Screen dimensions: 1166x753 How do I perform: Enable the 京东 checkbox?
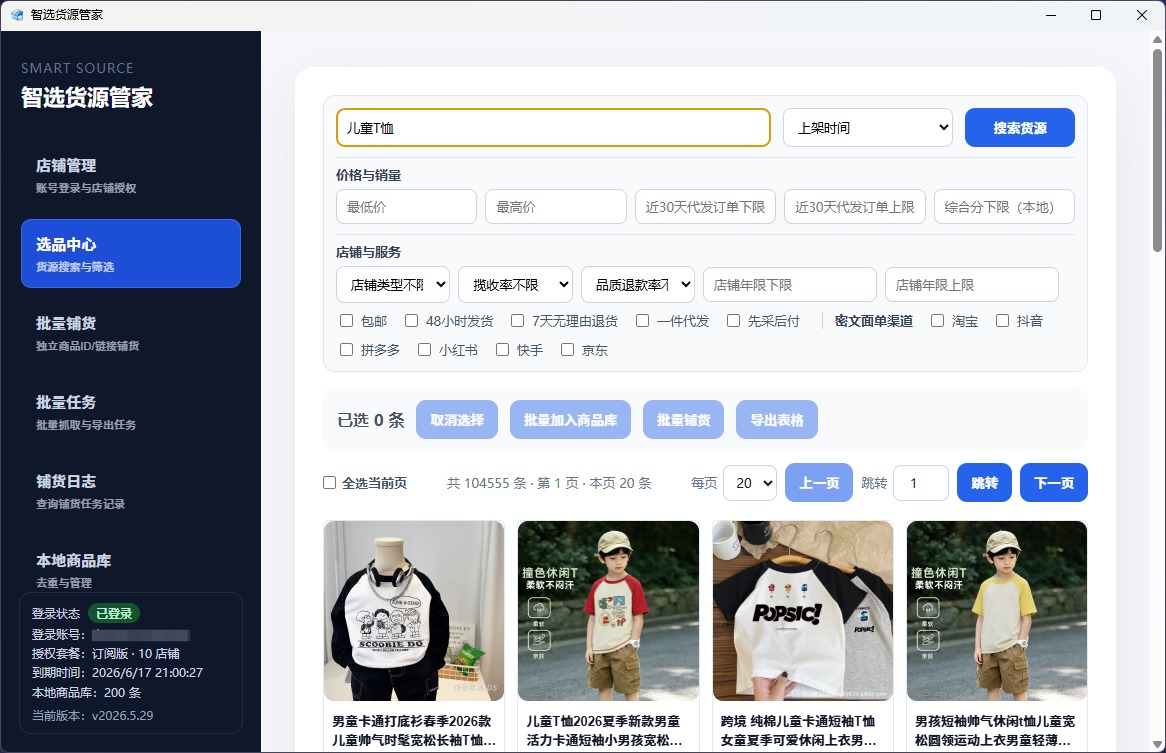(x=567, y=349)
